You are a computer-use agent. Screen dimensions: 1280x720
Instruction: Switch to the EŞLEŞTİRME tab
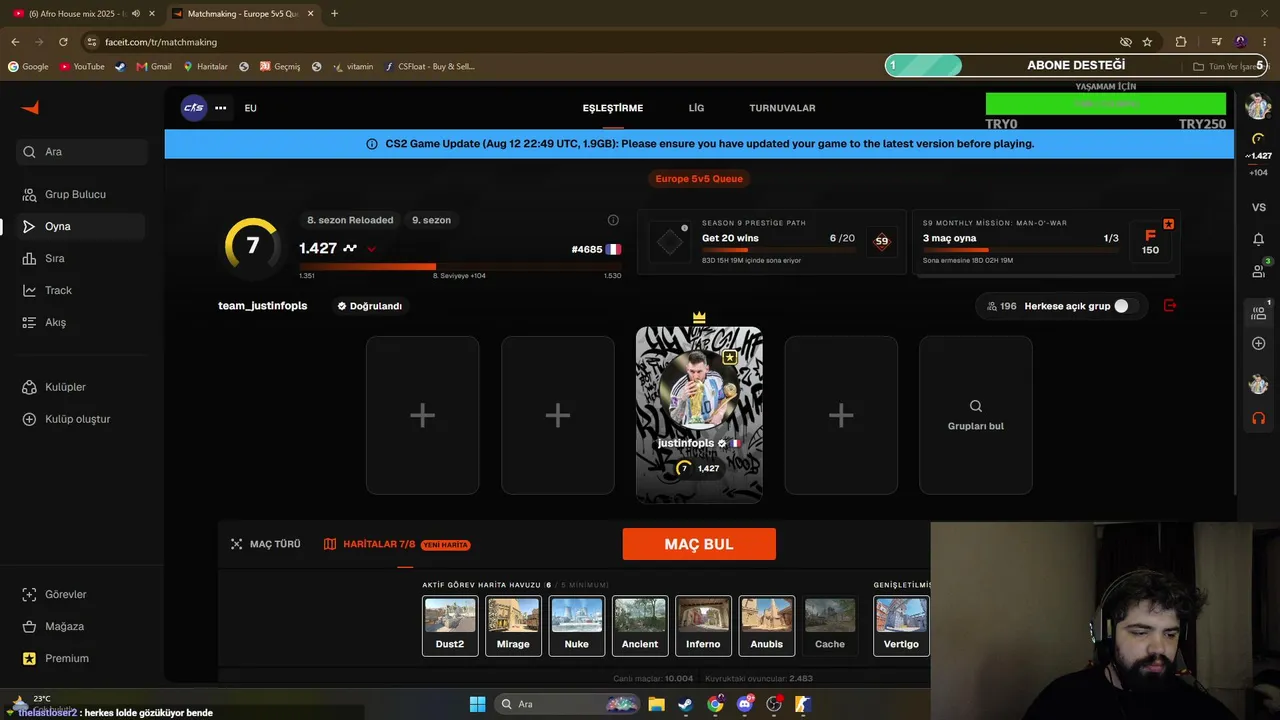click(x=613, y=108)
